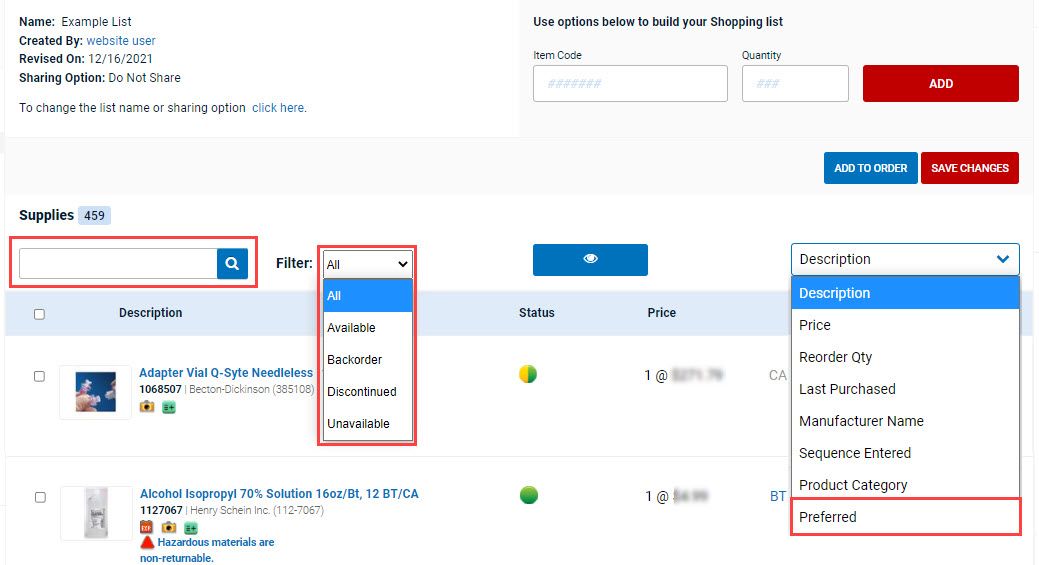Click the red hazardous materials warning triangle
This screenshot has width=1039, height=565.
click(x=147, y=543)
